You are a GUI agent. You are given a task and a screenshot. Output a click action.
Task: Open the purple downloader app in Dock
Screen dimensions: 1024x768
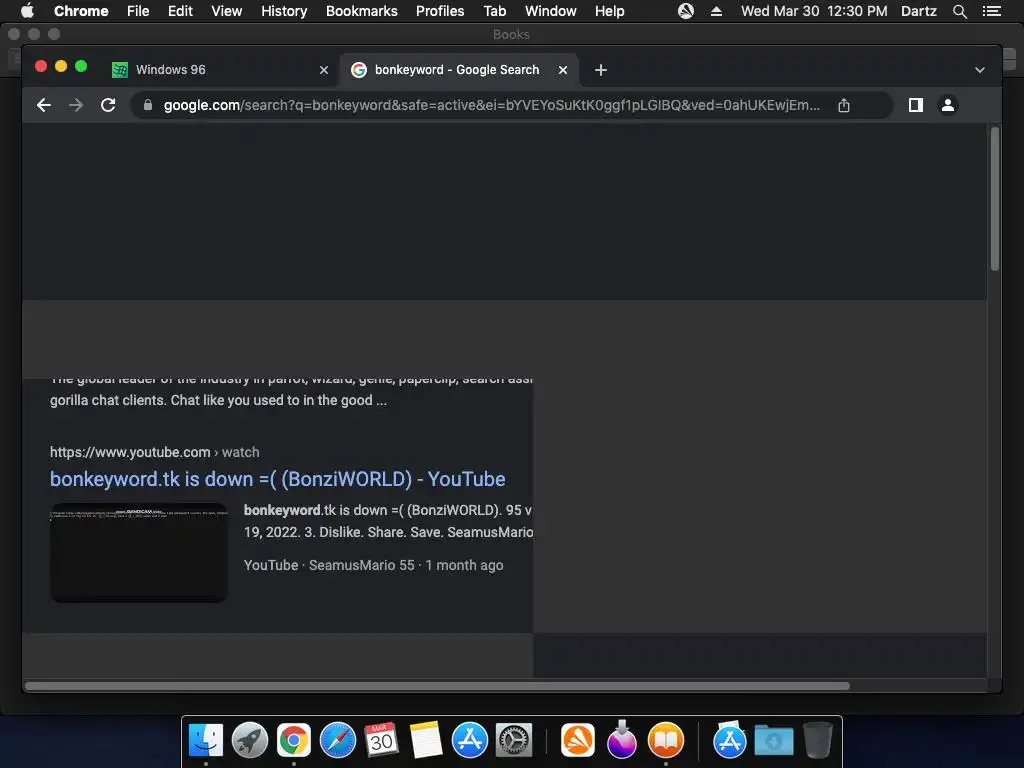click(x=622, y=739)
